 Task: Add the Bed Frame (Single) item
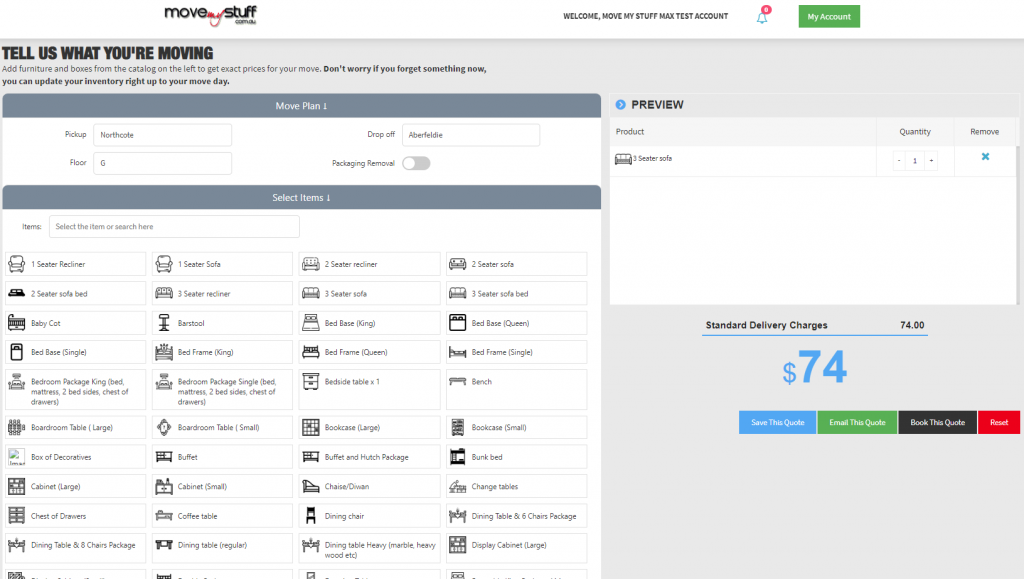point(517,352)
